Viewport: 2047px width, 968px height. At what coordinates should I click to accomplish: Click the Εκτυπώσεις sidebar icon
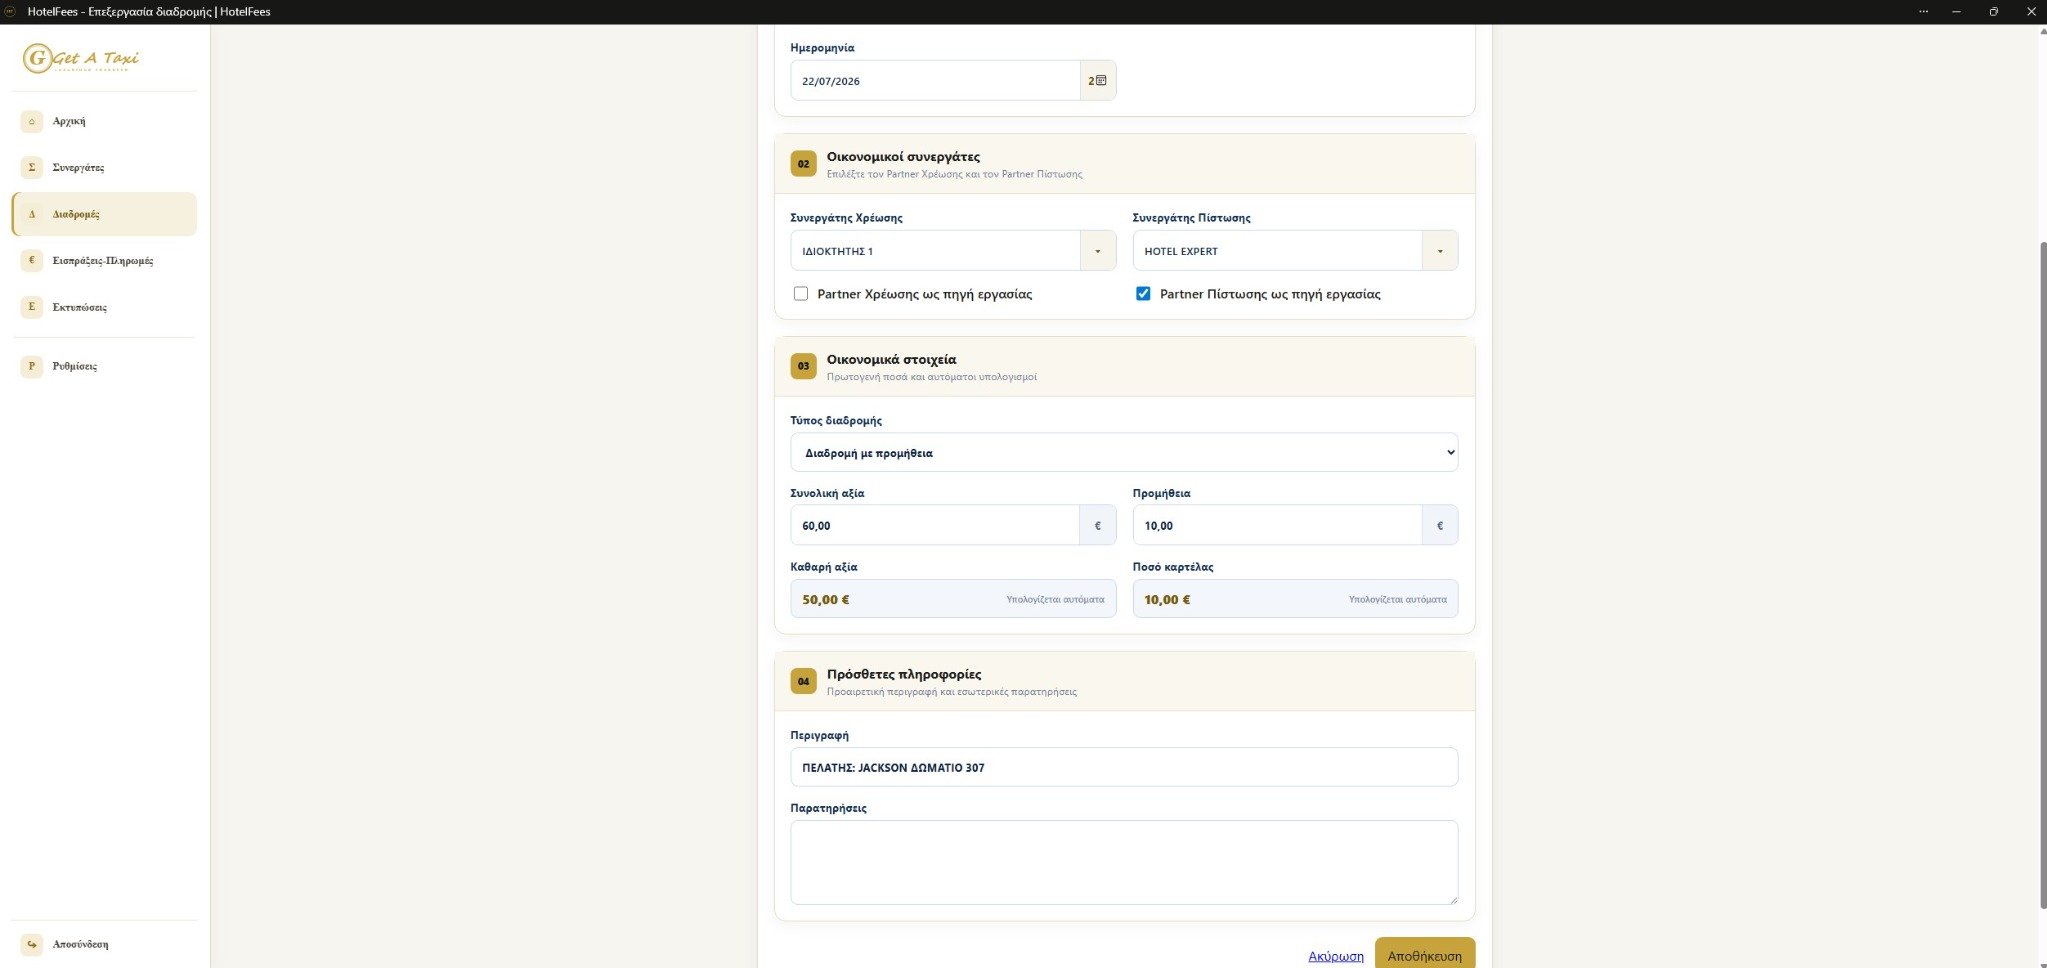(x=31, y=307)
